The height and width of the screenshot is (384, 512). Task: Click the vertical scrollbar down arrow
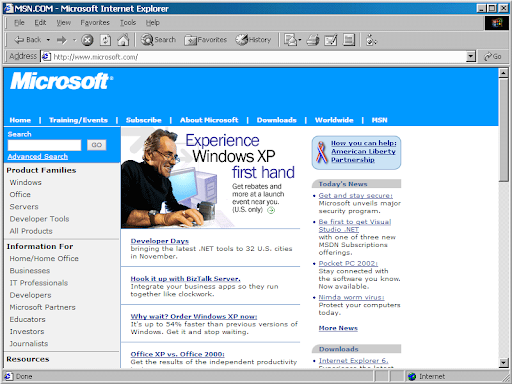(503, 363)
